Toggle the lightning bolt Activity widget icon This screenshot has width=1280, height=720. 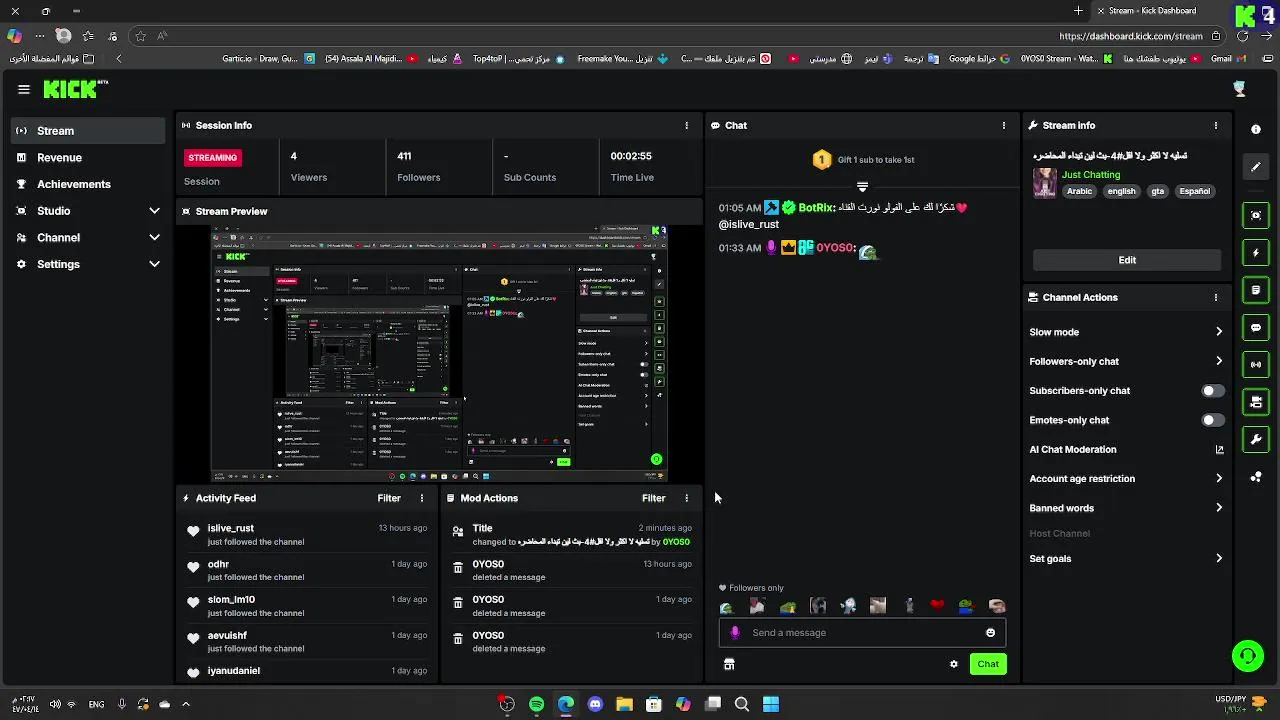1256,253
